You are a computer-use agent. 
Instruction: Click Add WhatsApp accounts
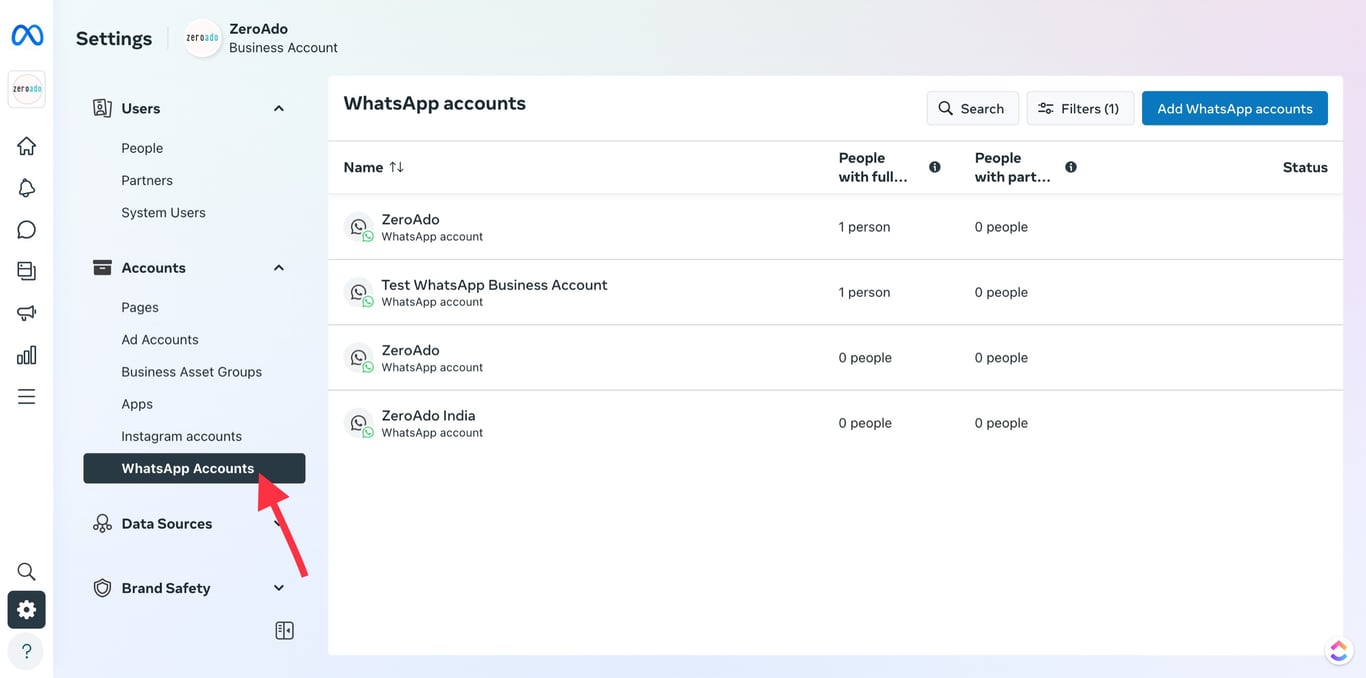point(1234,108)
